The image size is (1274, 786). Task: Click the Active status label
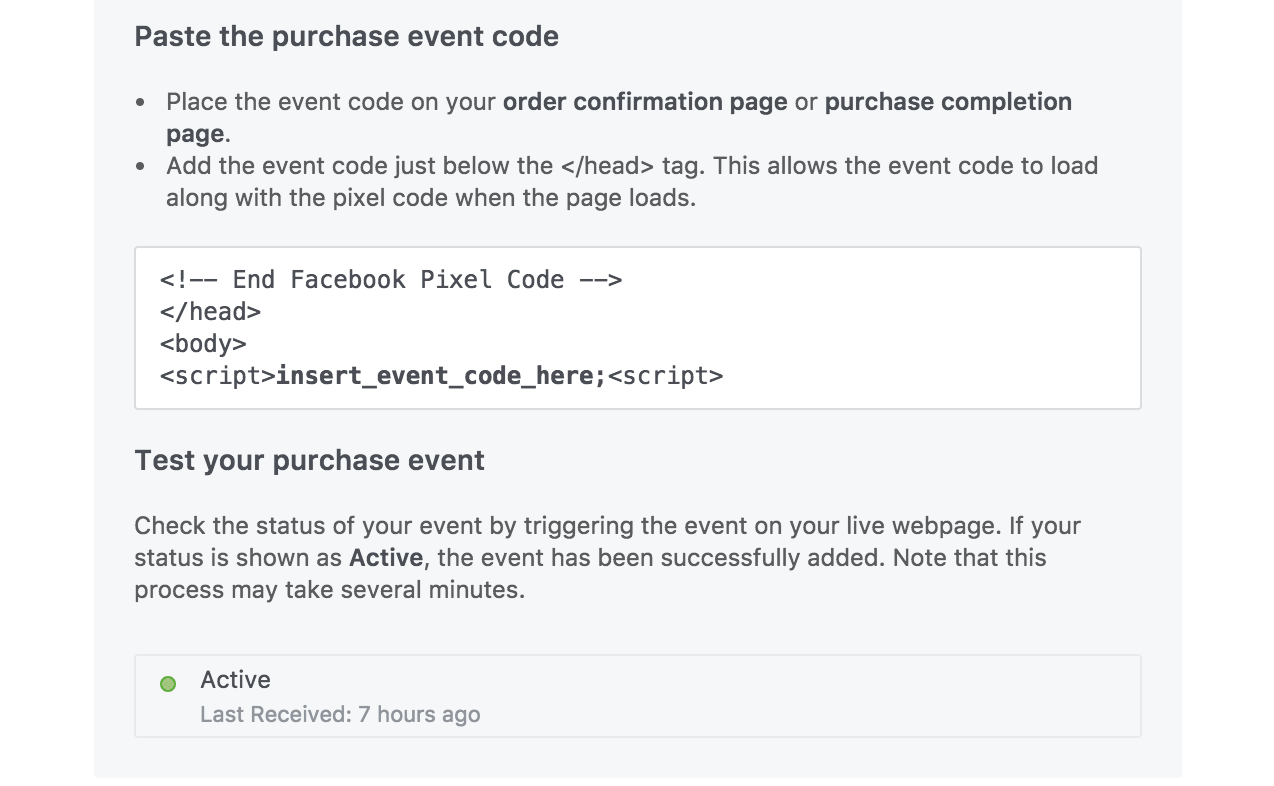pyautogui.click(x=236, y=680)
